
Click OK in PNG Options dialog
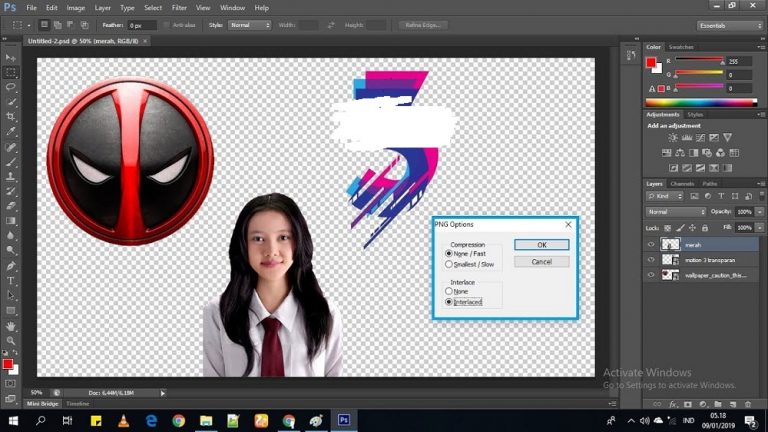(541, 245)
